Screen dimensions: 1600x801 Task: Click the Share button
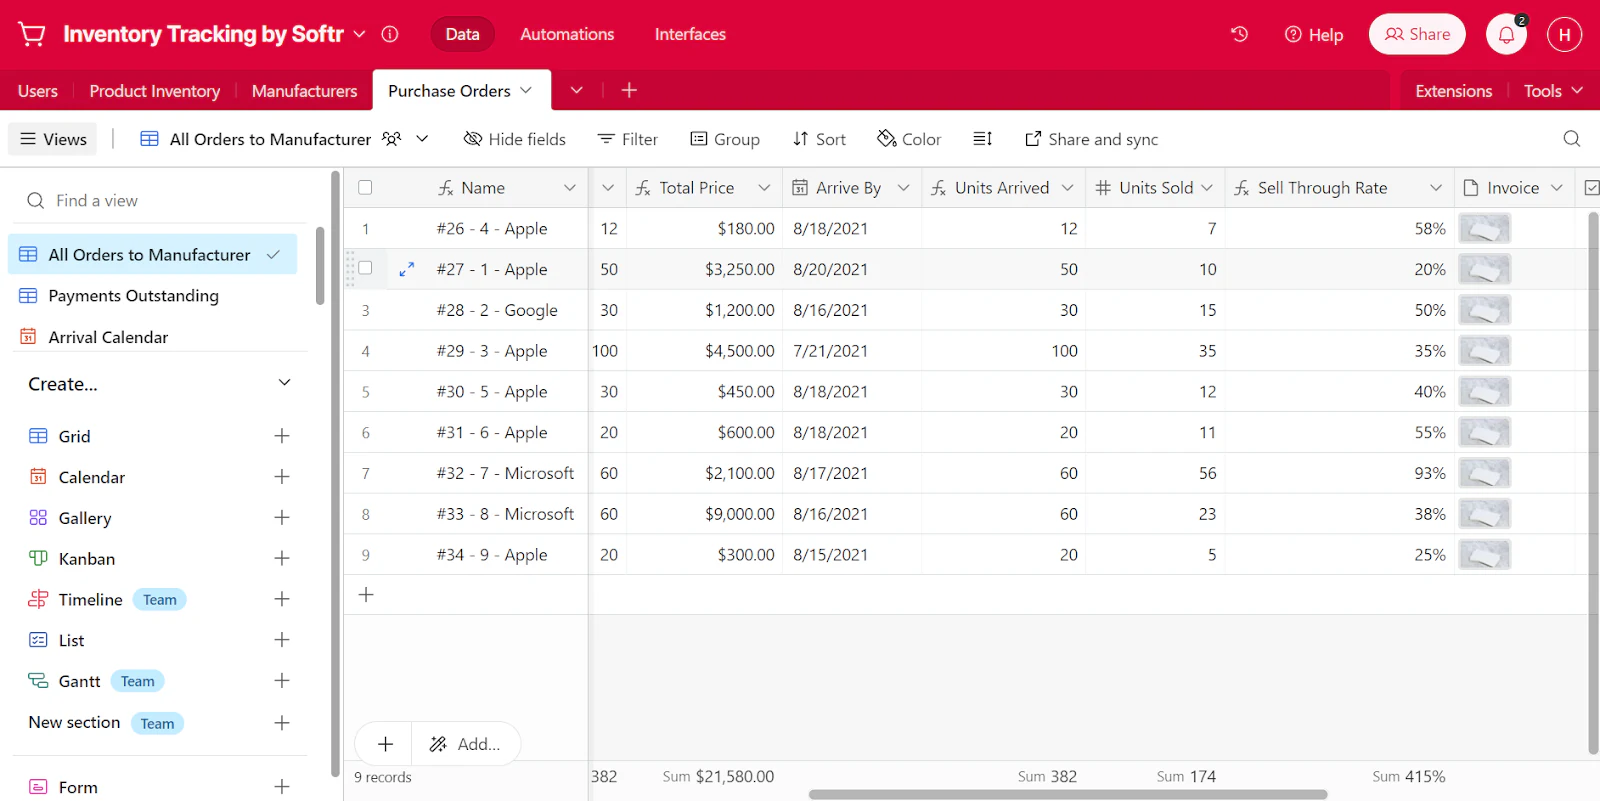point(1417,34)
